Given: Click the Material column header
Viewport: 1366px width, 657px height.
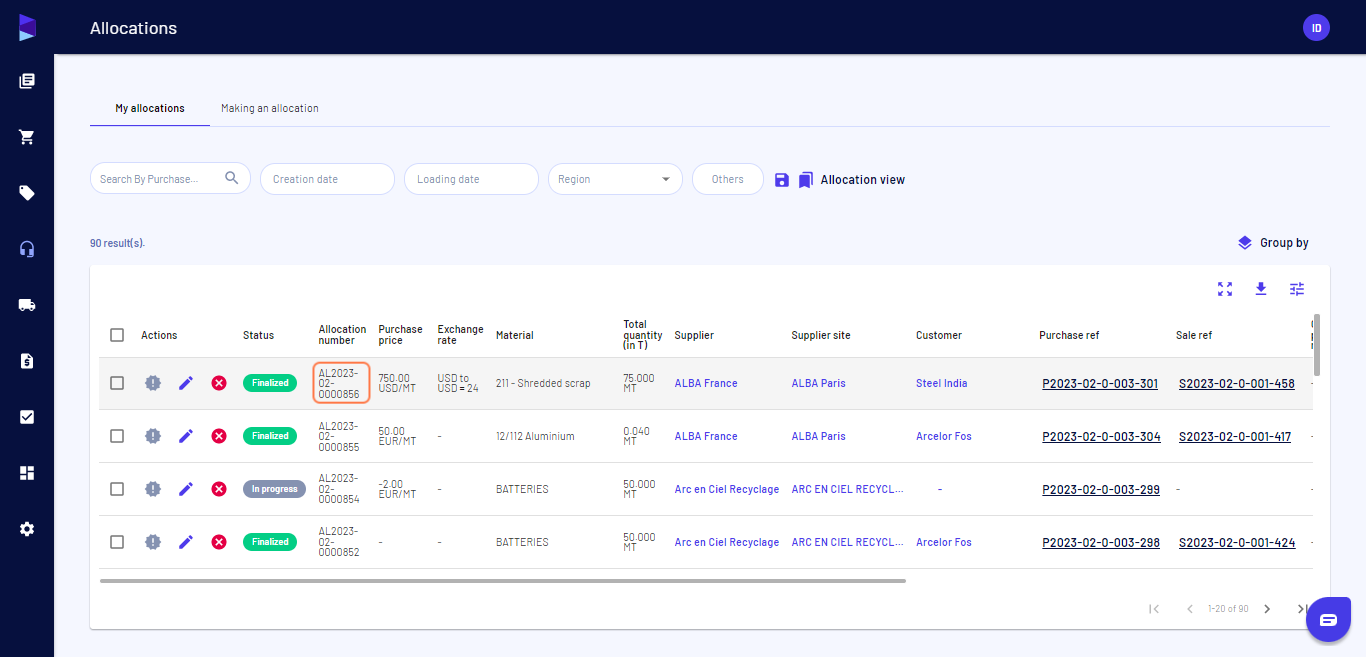Looking at the screenshot, I should click(x=515, y=335).
